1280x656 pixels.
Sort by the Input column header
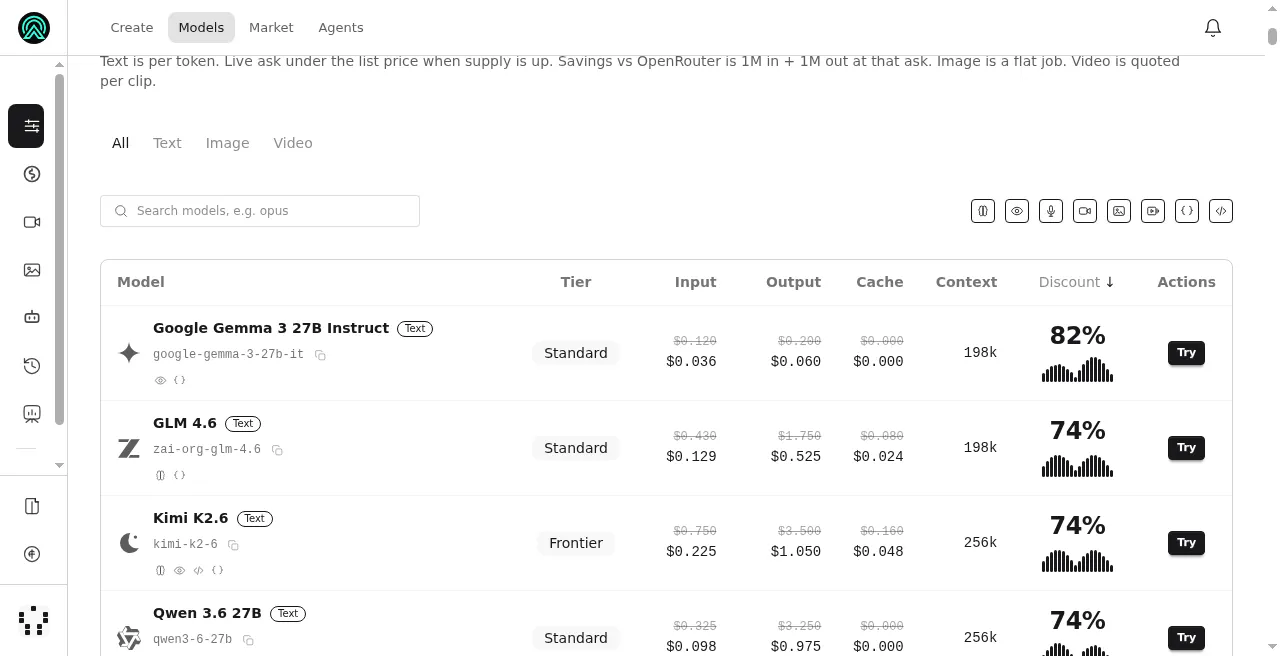[695, 282]
